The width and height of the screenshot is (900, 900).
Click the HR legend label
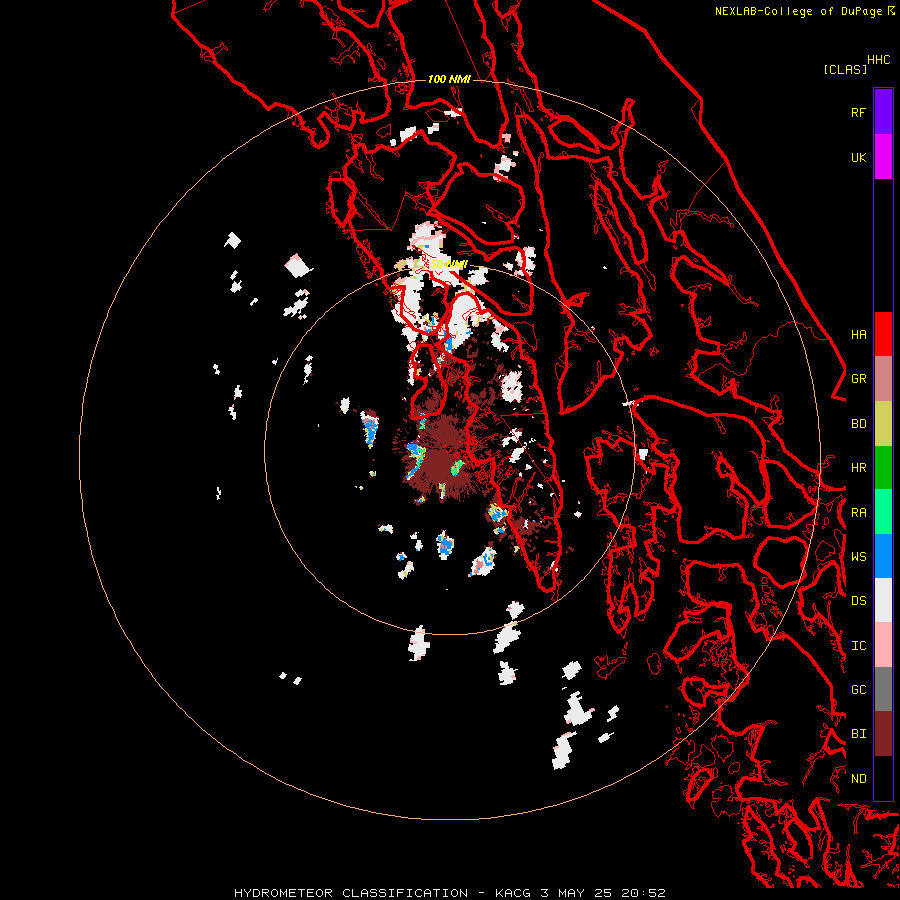(858, 468)
